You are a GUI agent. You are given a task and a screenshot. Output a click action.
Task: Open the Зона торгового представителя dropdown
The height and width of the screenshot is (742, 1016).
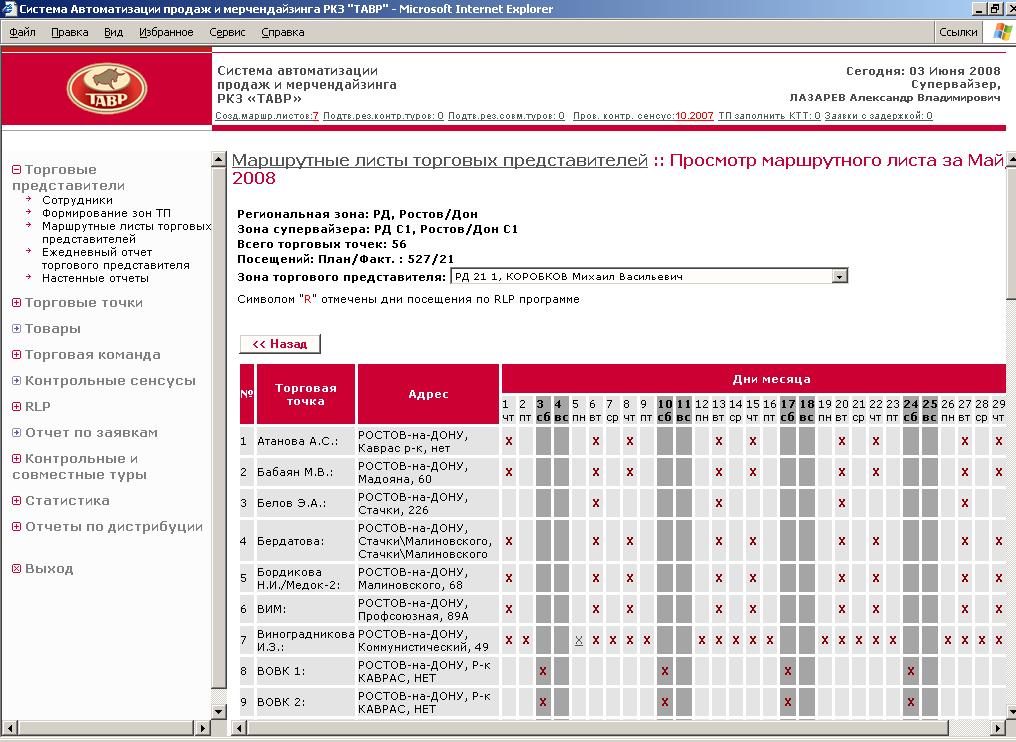tap(839, 277)
